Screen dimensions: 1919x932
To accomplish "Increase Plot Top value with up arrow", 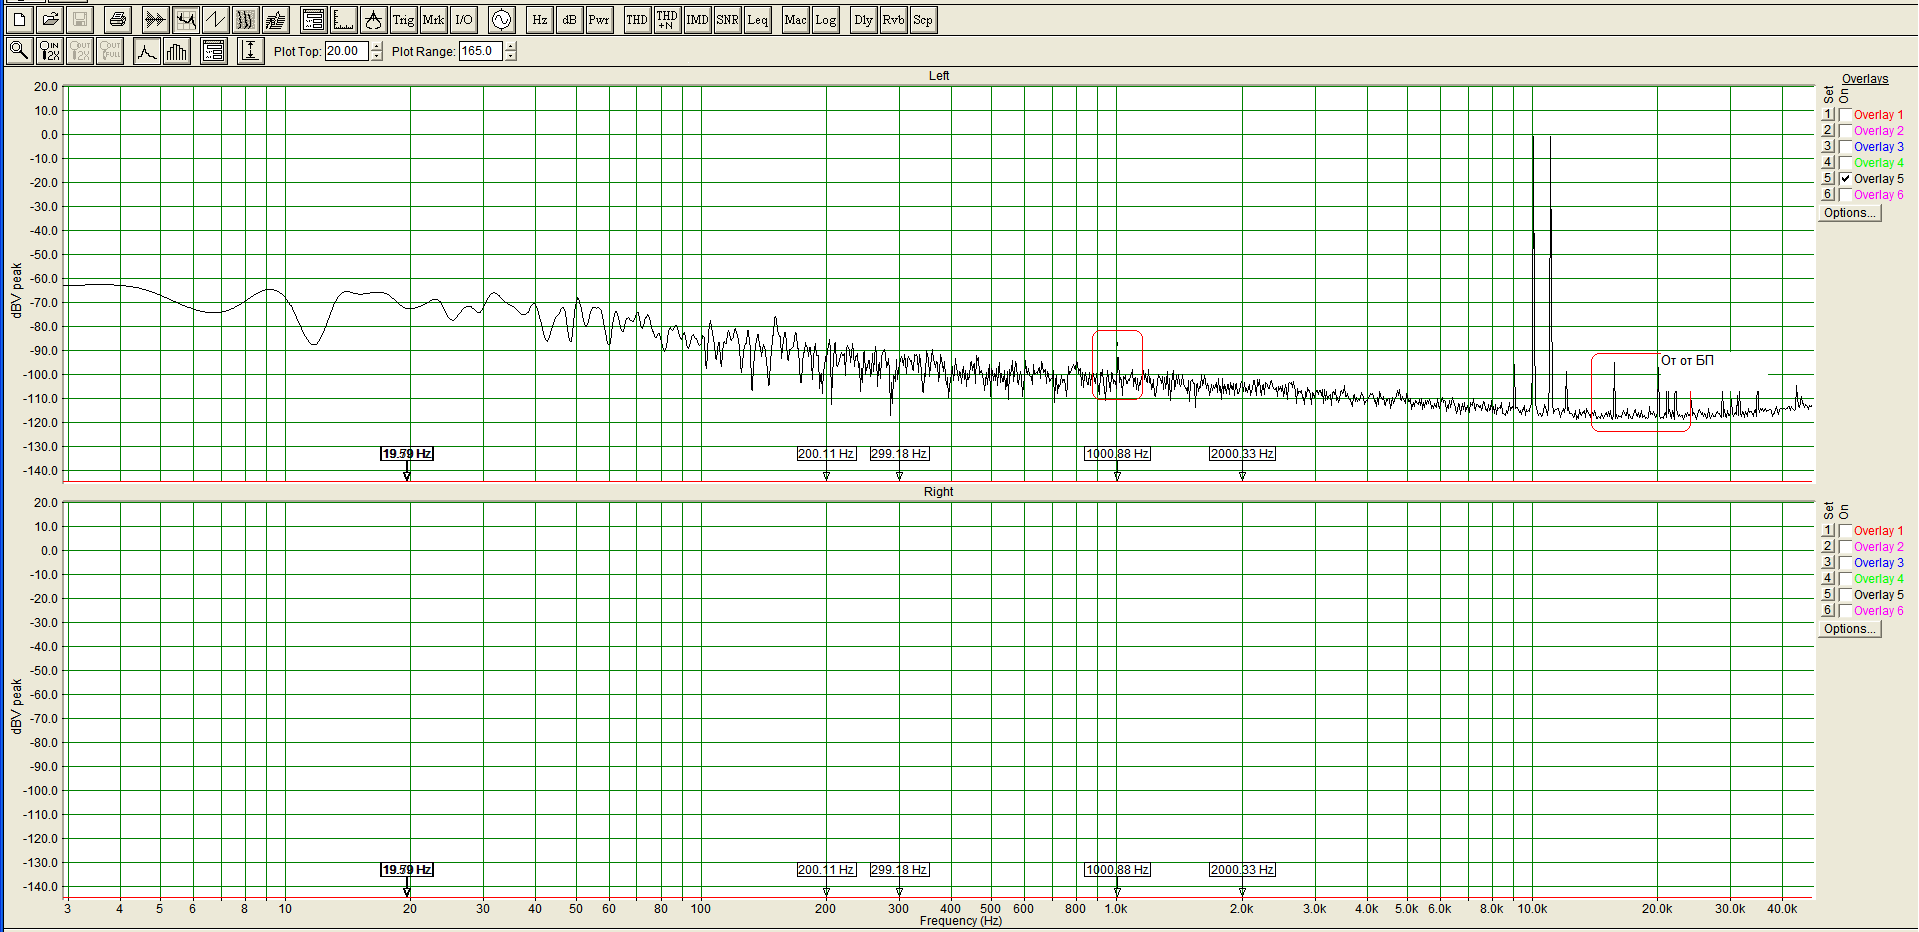I will (x=376, y=46).
